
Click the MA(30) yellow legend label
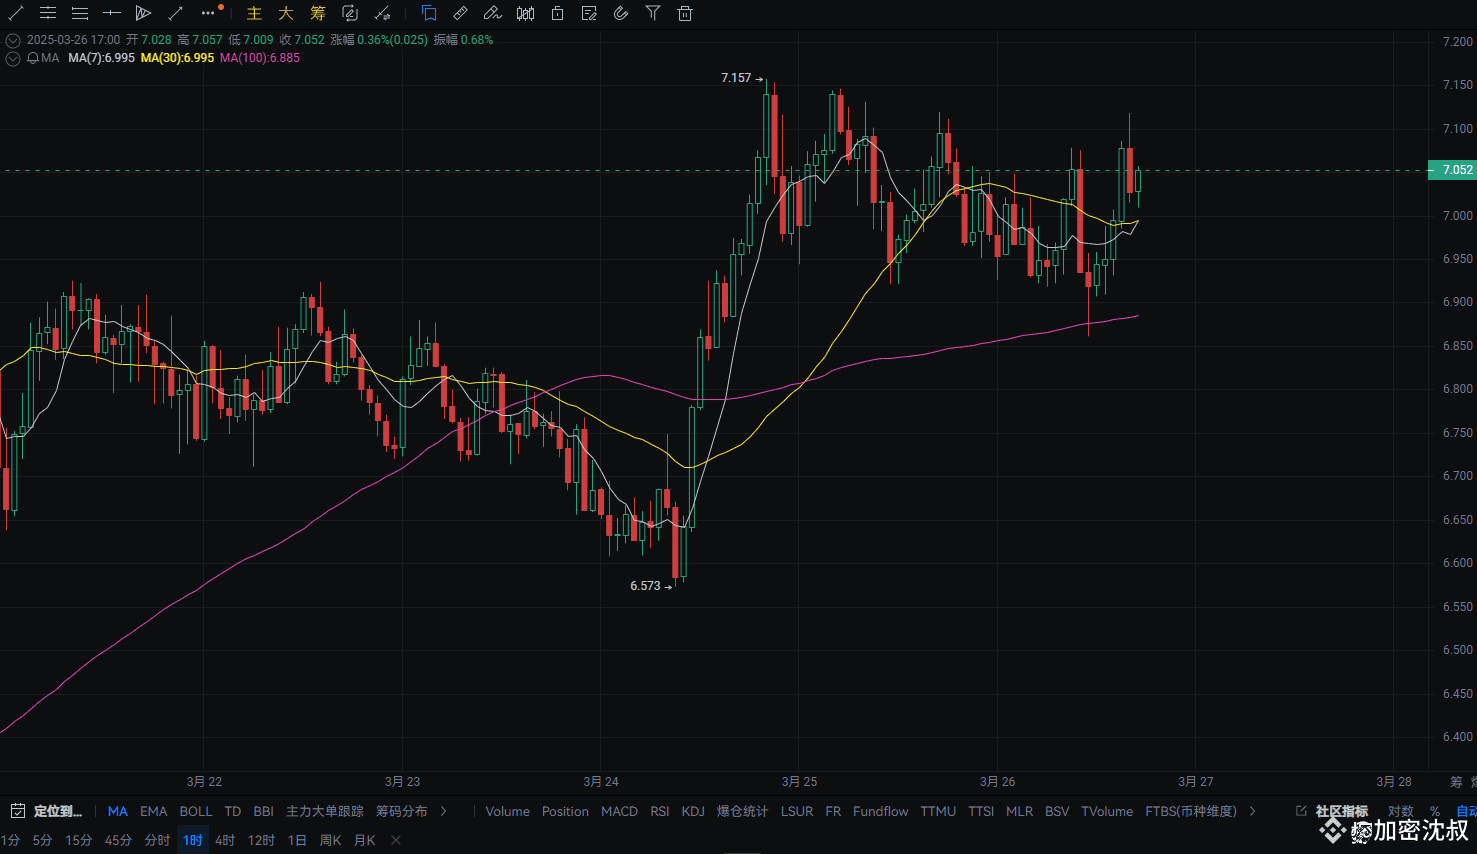pyautogui.click(x=177, y=58)
